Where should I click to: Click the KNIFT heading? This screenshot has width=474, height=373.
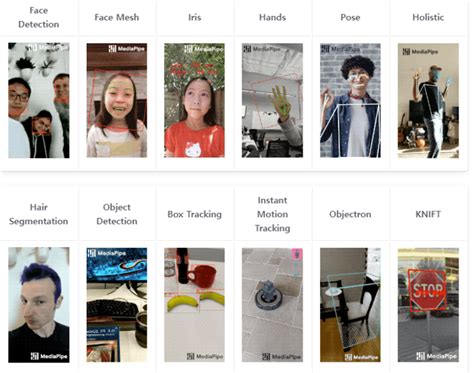coord(428,214)
